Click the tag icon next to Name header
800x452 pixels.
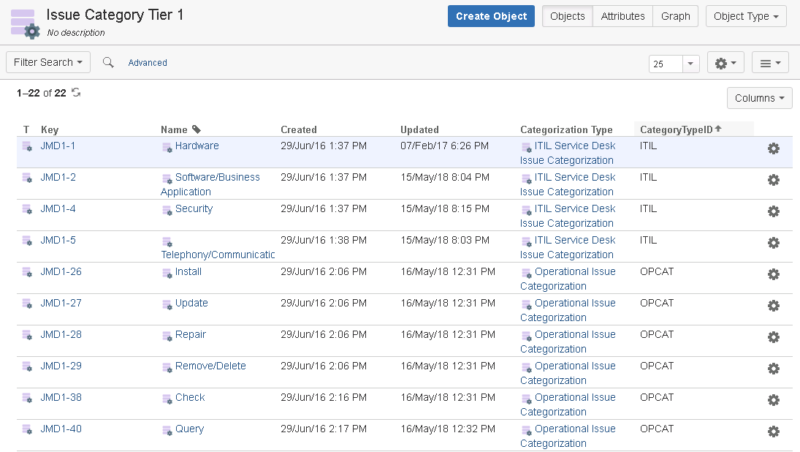coord(196,129)
